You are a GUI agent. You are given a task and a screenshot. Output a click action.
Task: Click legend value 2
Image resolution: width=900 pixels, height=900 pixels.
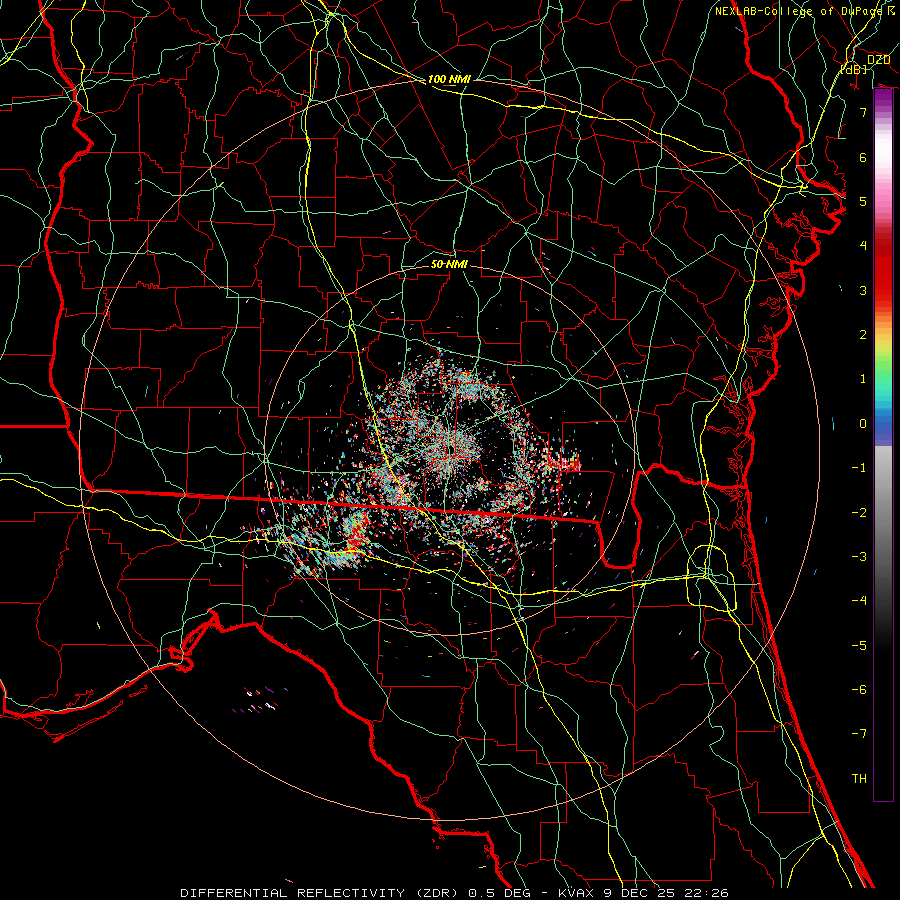coord(863,335)
